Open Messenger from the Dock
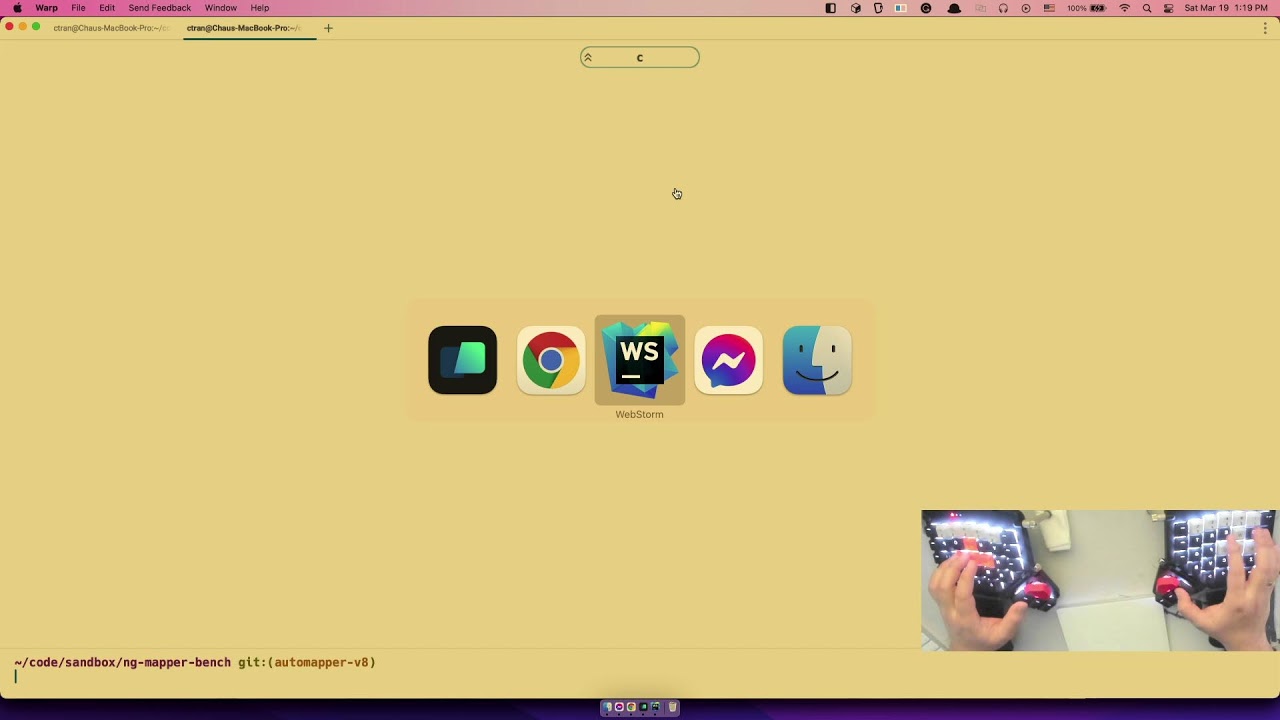The height and width of the screenshot is (720, 1280). 619,707
